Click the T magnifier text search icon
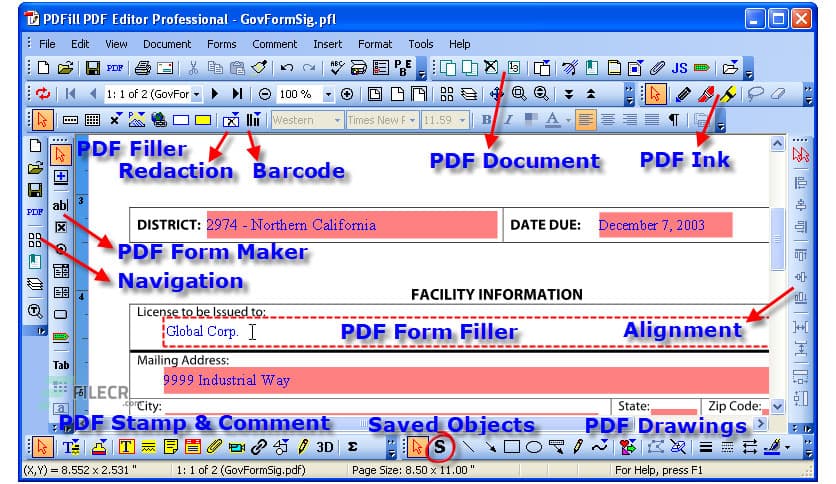 tap(35, 311)
